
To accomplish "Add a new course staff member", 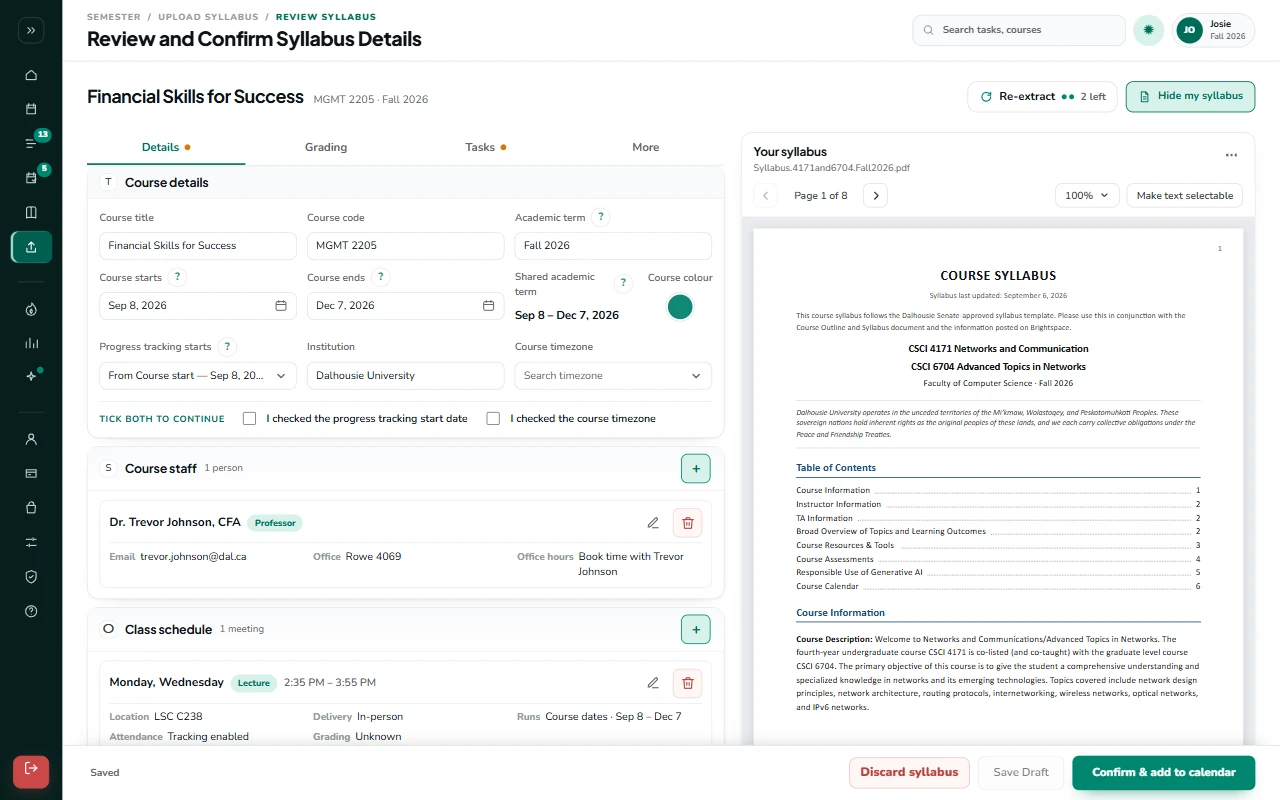I will point(696,468).
